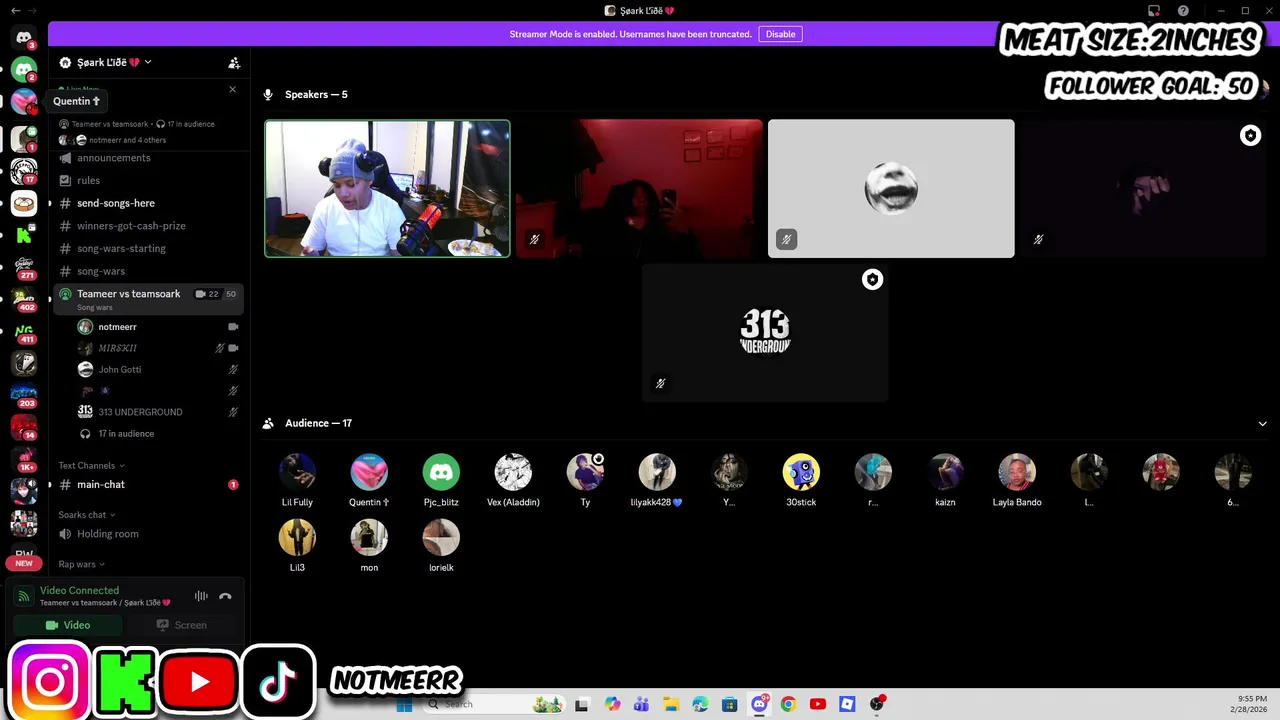
Task: Go back using the title bar arrow
Action: 15,10
